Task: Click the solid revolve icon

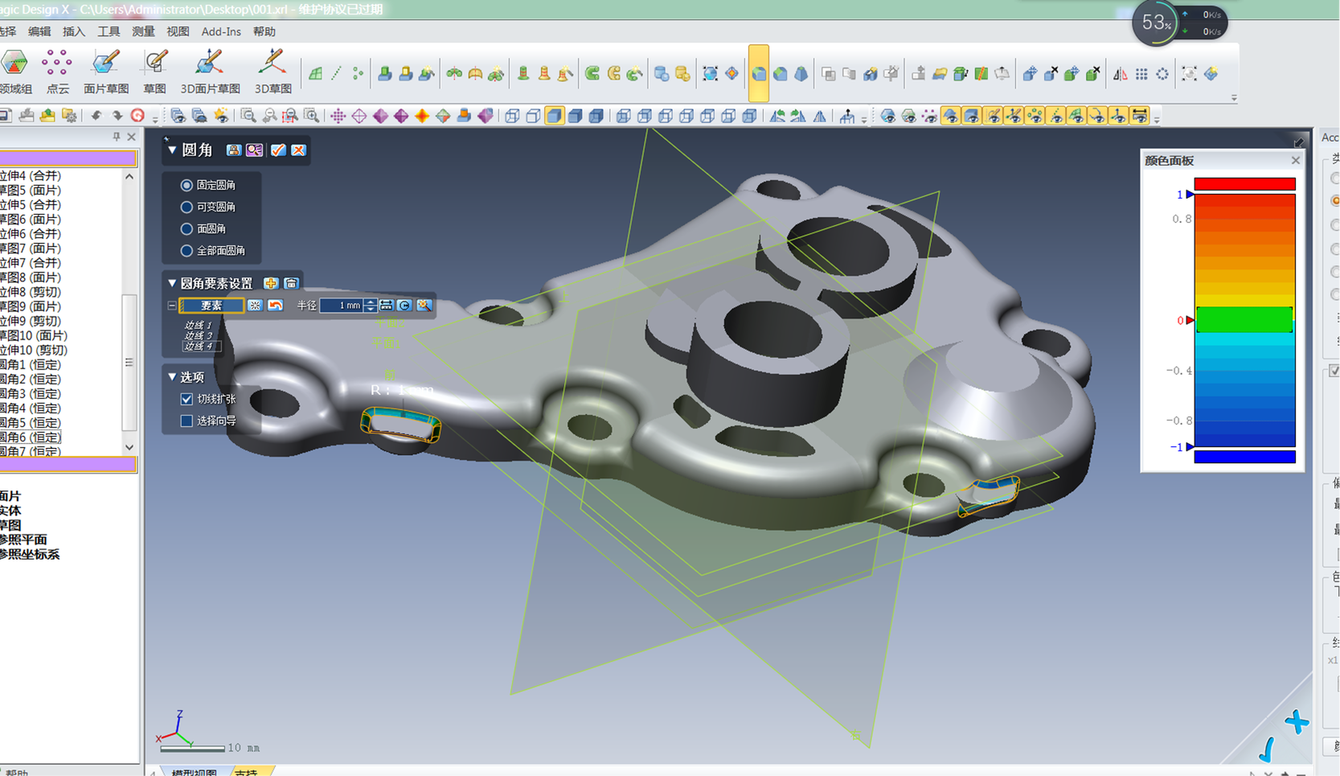Action: point(452,73)
